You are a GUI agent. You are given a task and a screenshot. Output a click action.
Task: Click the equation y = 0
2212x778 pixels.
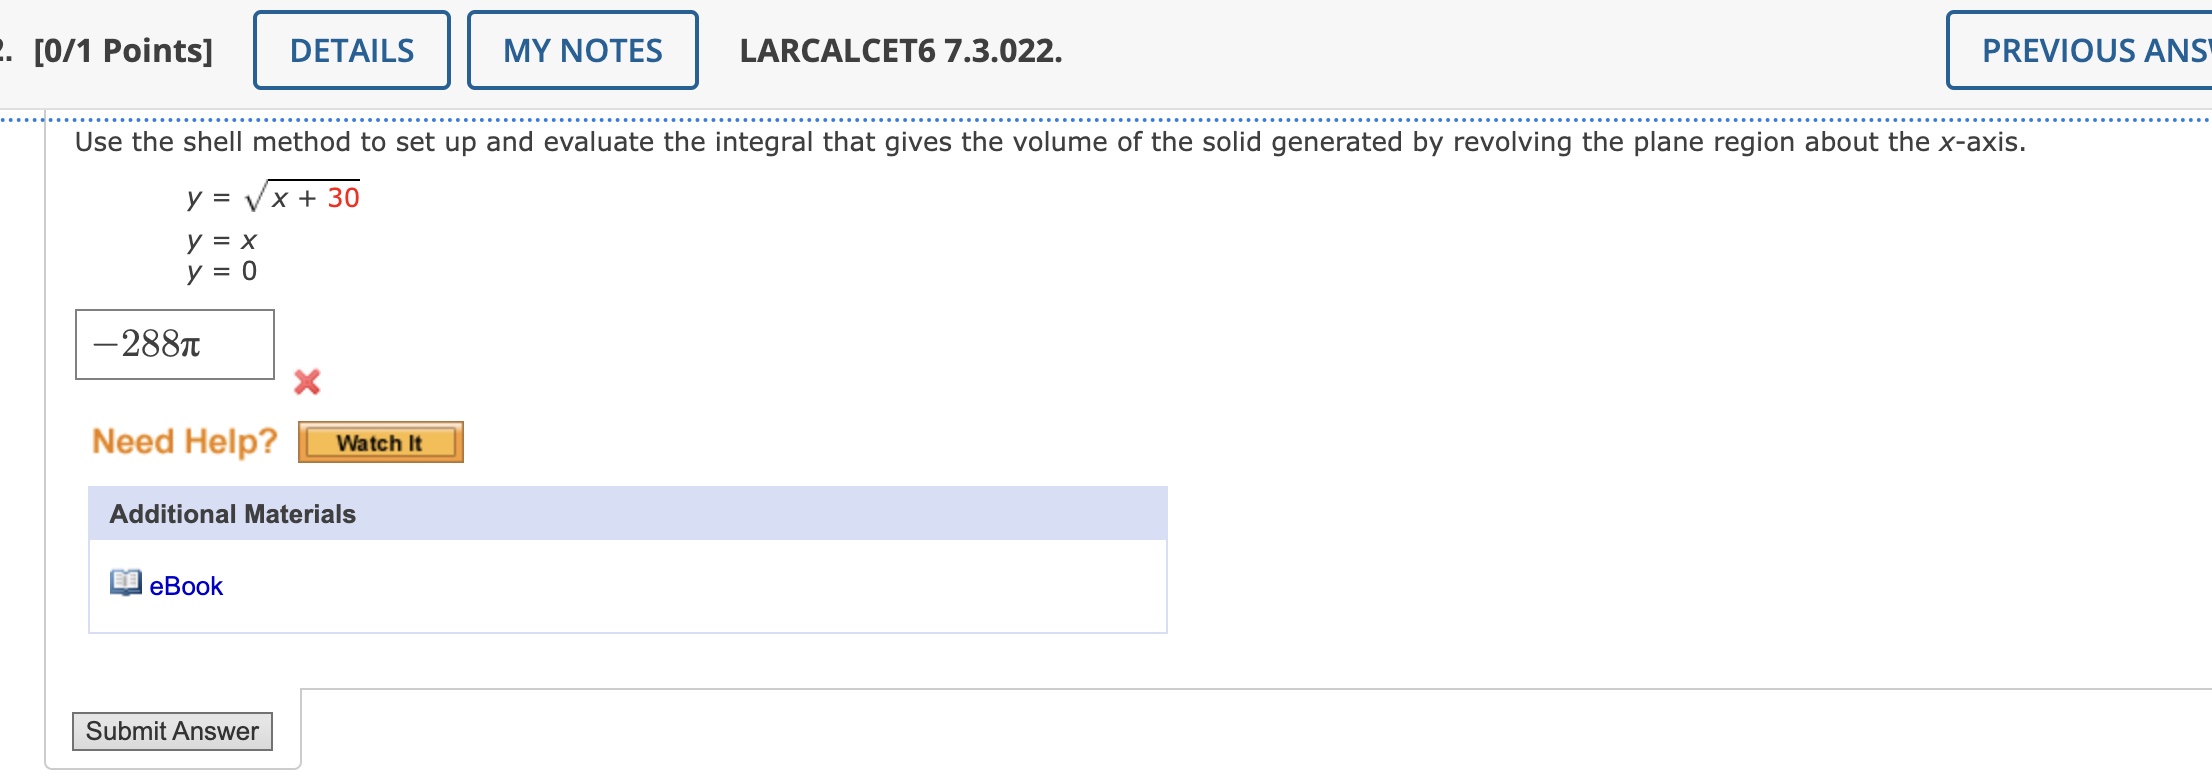(x=221, y=271)
